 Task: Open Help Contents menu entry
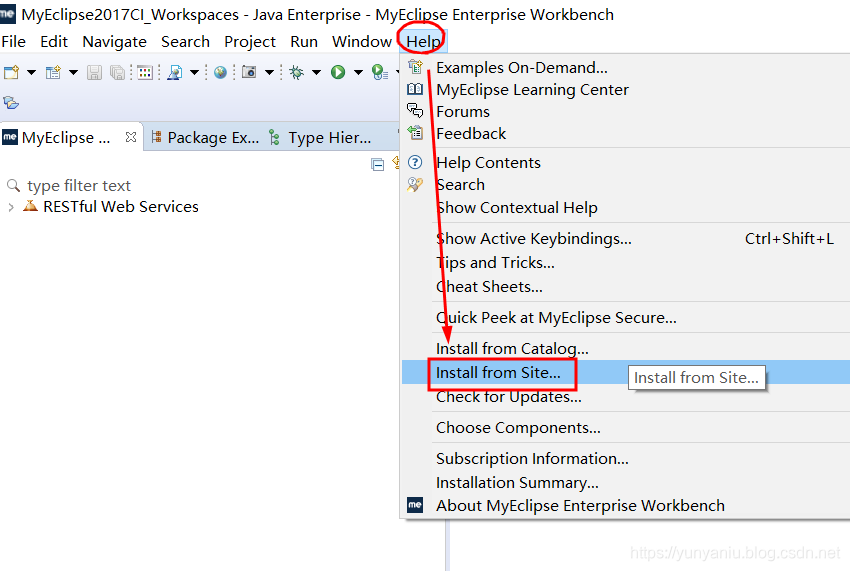point(626,163)
